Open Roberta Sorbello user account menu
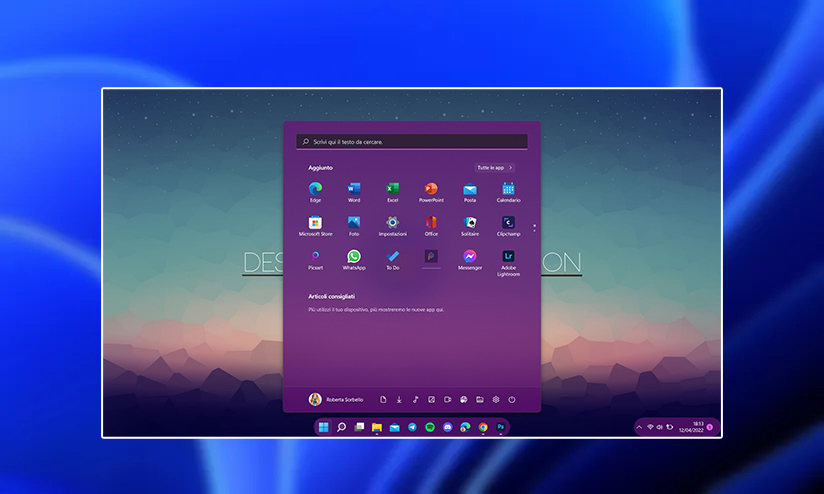This screenshot has height=494, width=824. [x=336, y=399]
